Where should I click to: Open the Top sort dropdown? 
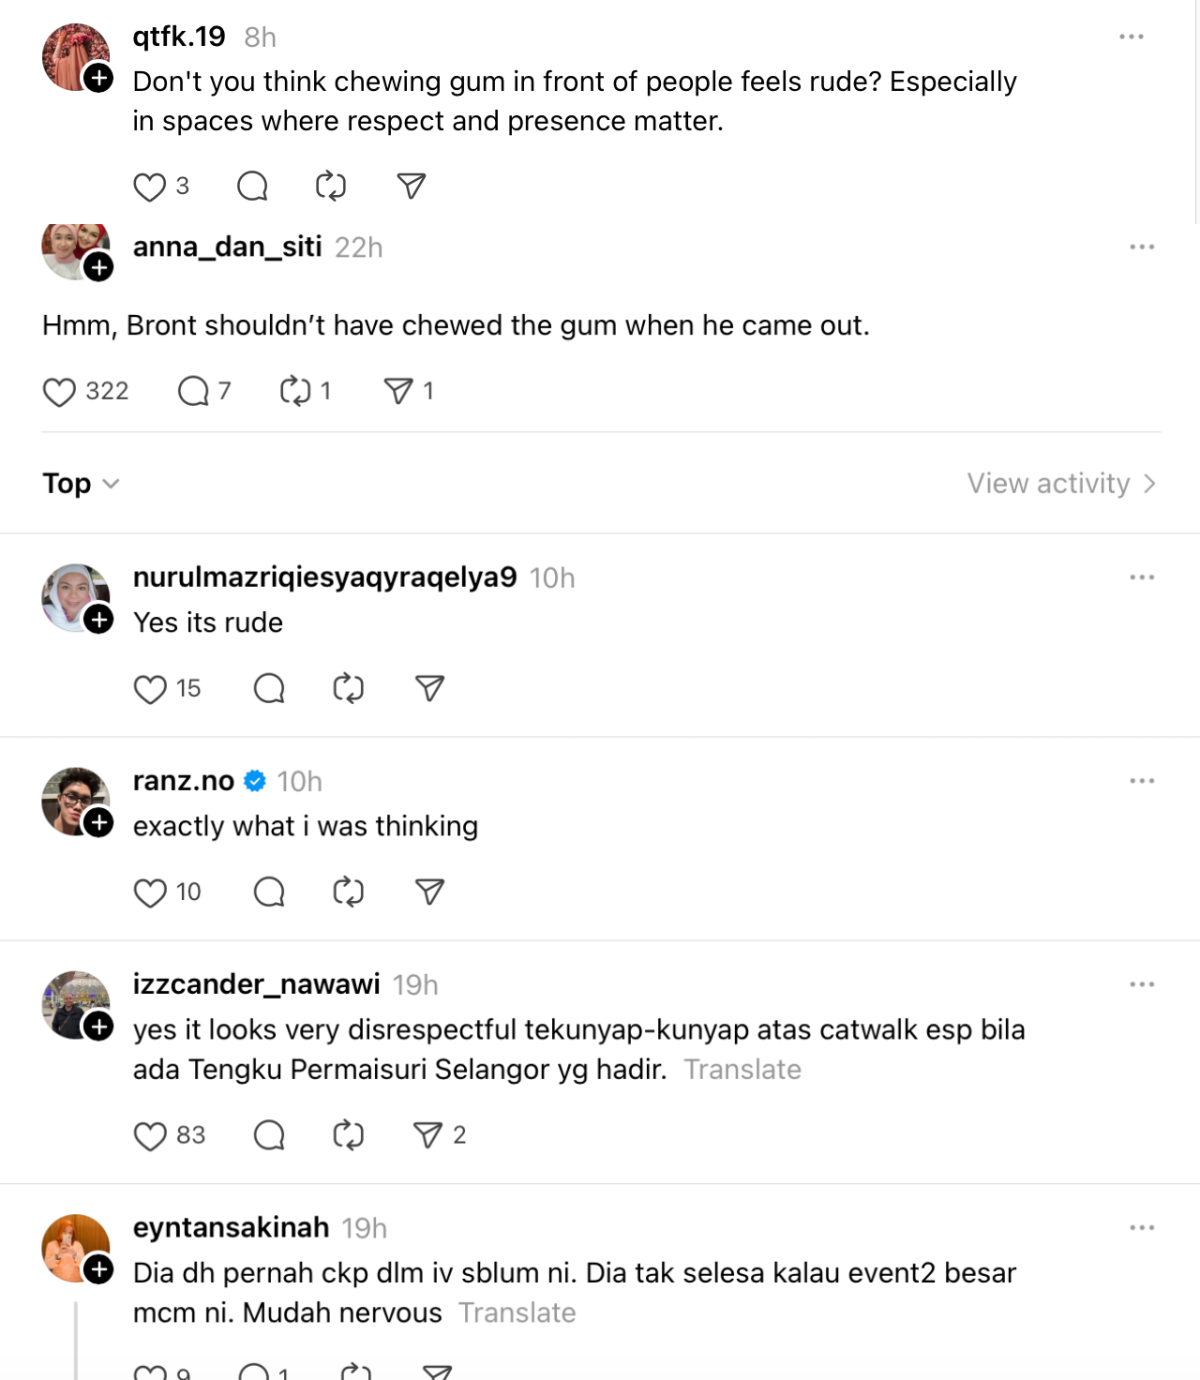coord(80,484)
